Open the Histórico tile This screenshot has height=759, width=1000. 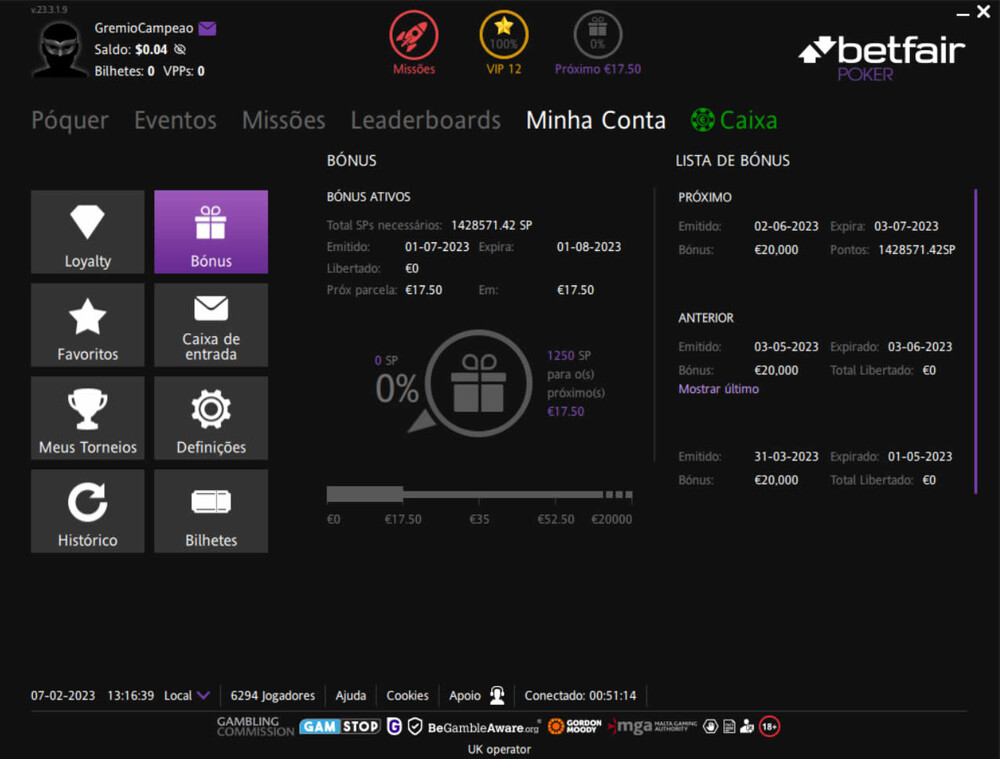point(88,510)
